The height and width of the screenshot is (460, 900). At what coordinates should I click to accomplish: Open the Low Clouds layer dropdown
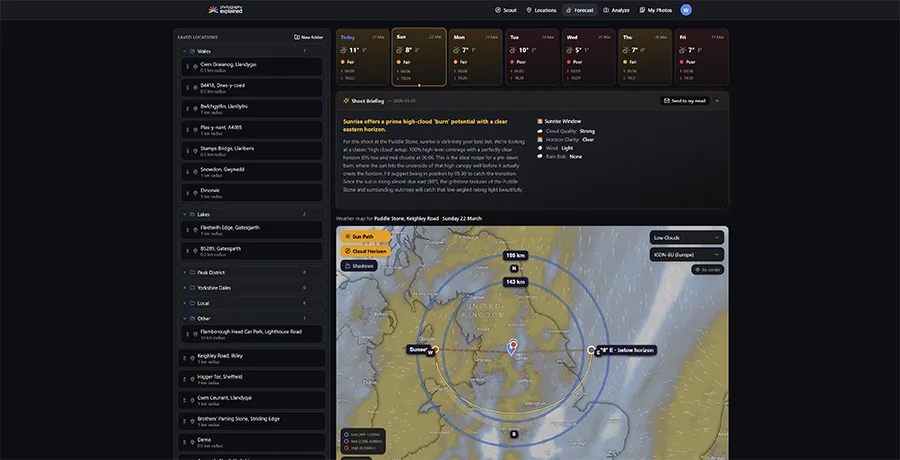click(686, 238)
